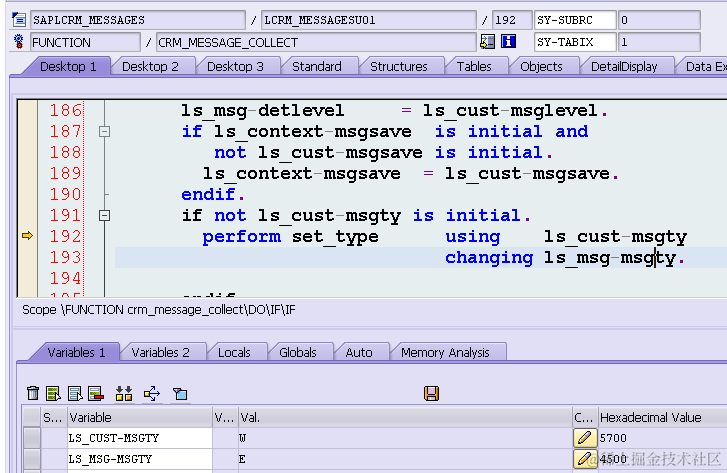Select the Variables 1 tab
This screenshot has height=473, width=727.
(x=77, y=352)
